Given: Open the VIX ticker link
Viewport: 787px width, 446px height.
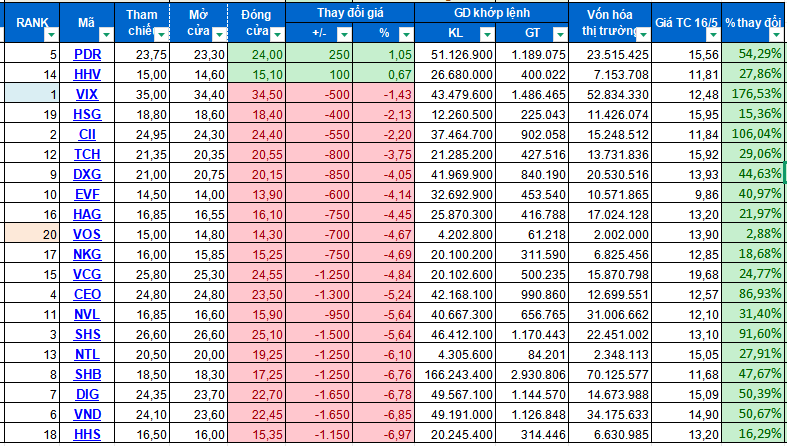Looking at the screenshot, I should point(87,94).
